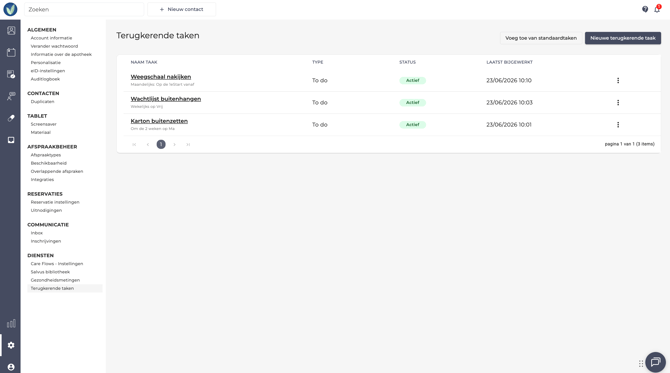Click 'pagina 1 van 1 (3 items)' text
Screen dimensions: 670x373
click(x=629, y=144)
